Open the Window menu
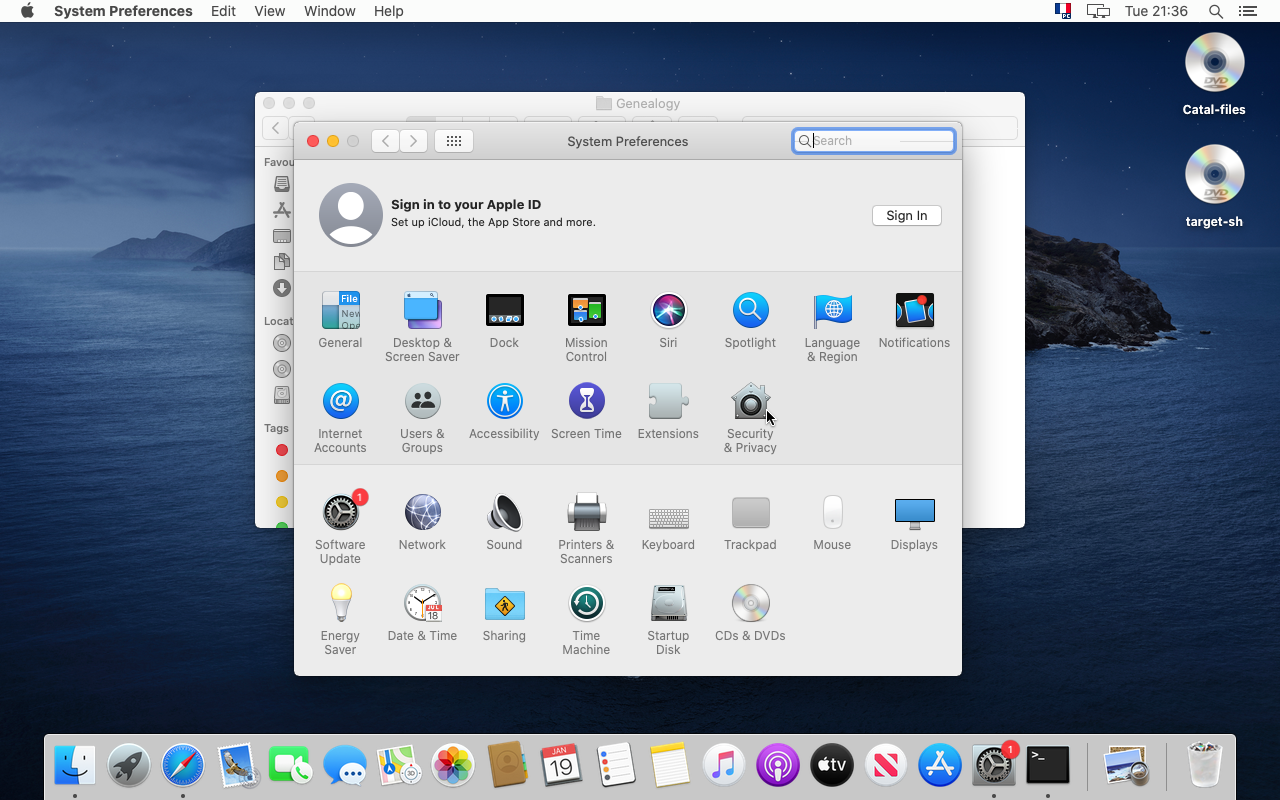Image resolution: width=1280 pixels, height=800 pixels. click(x=330, y=11)
